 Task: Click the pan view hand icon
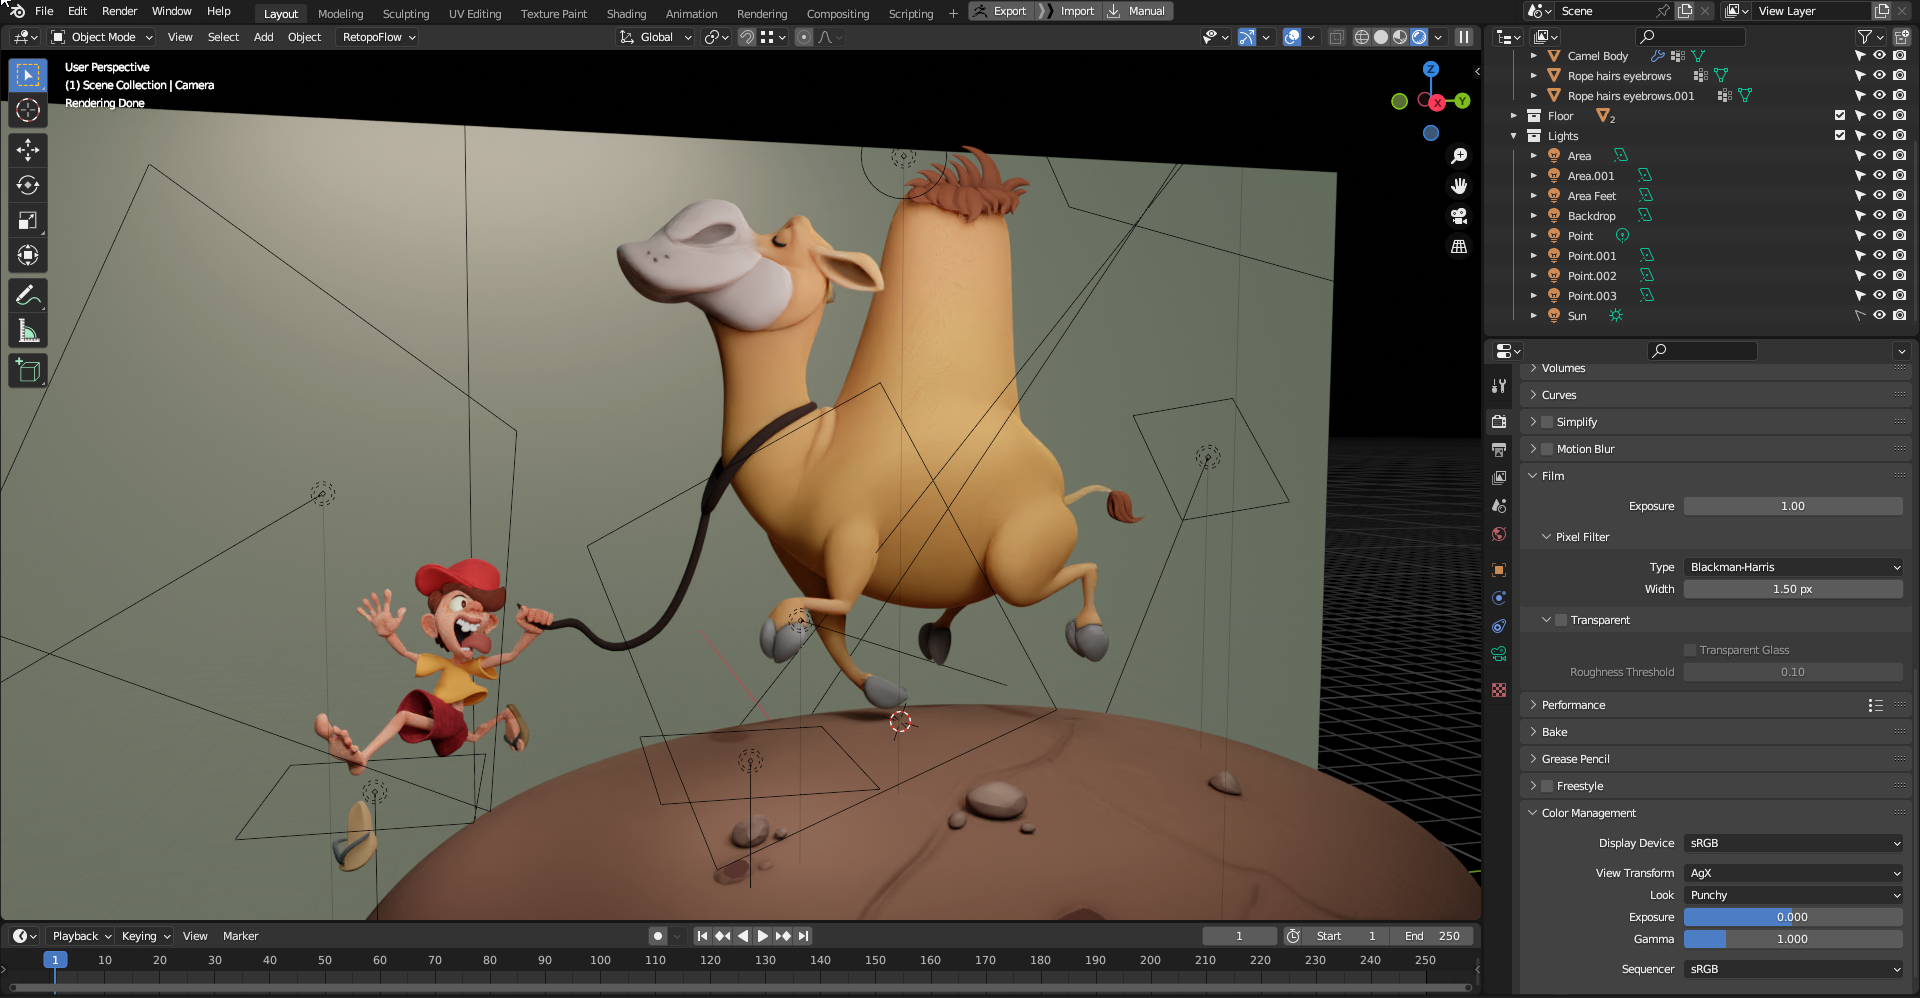(x=1459, y=186)
